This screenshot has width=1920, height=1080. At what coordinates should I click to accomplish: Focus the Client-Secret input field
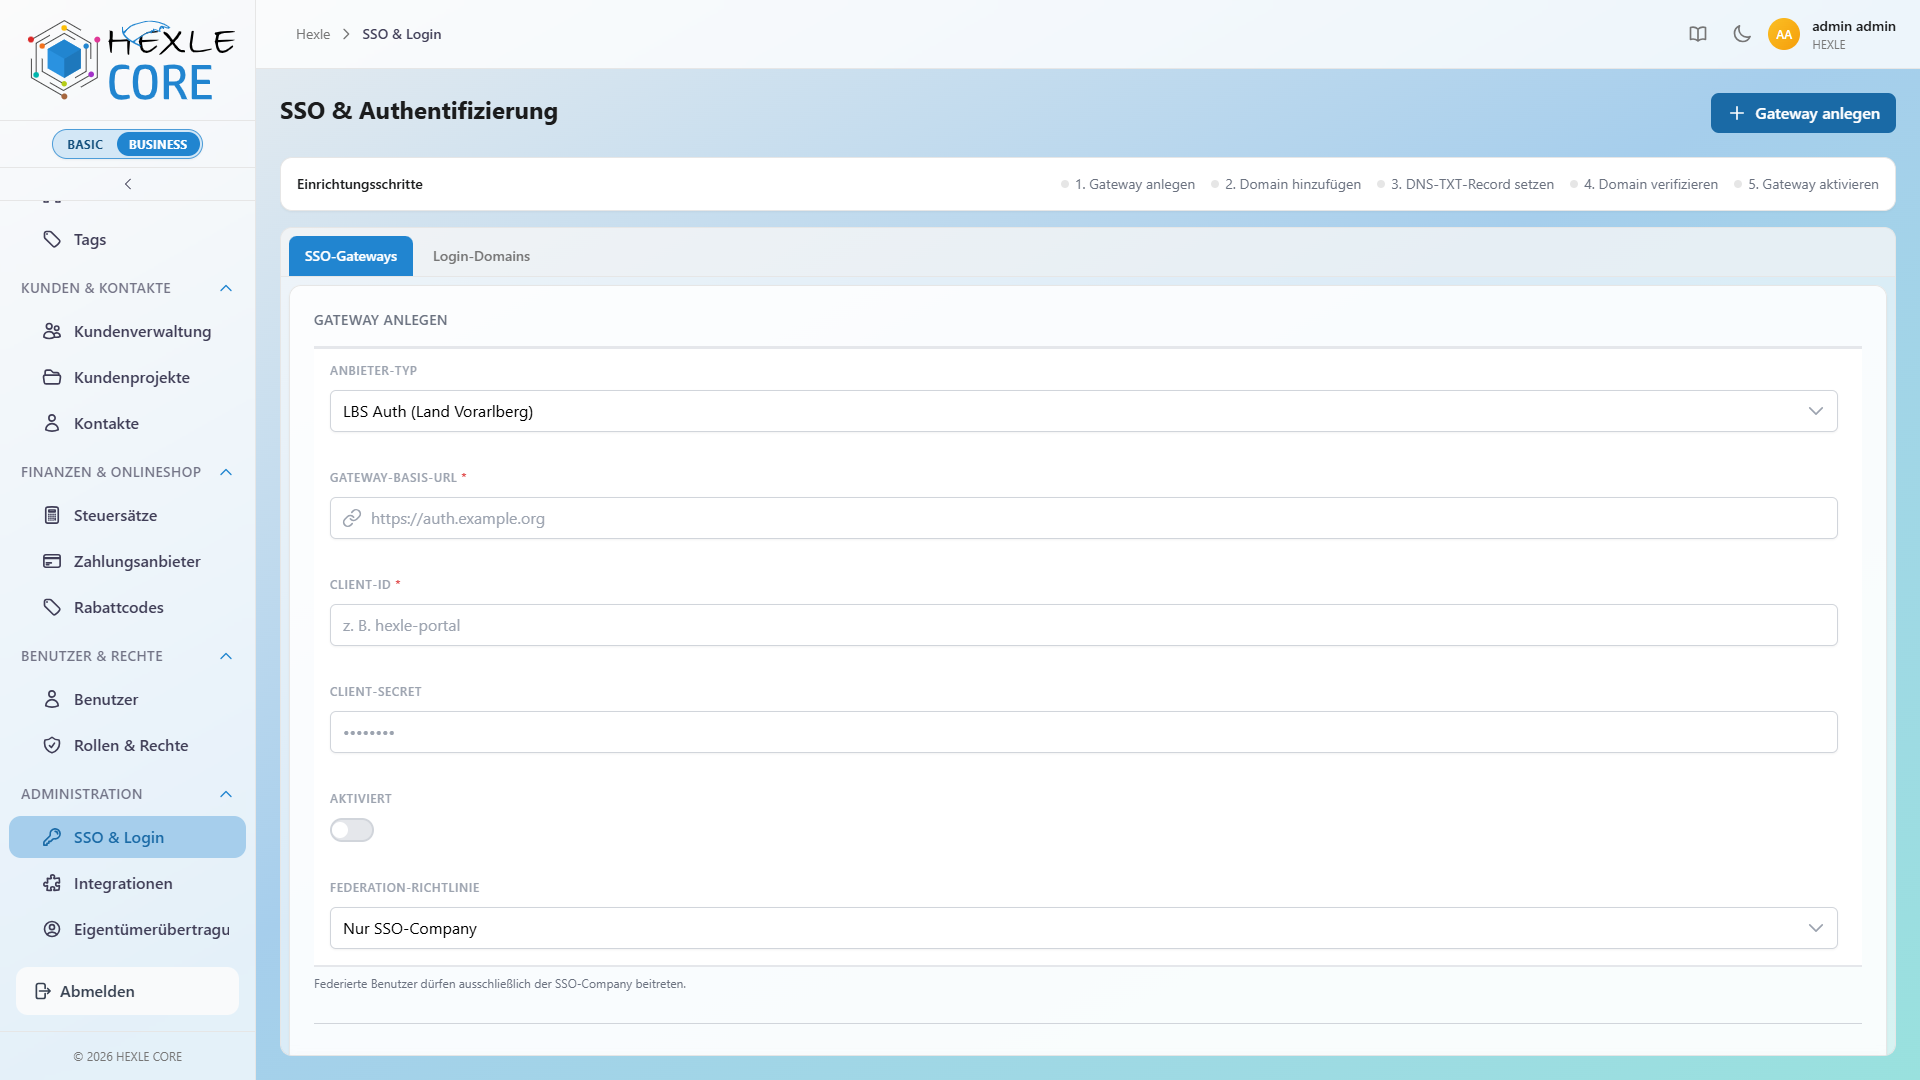click(x=1084, y=732)
